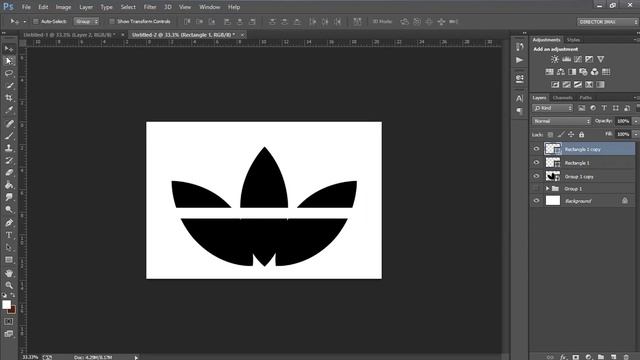Image resolution: width=640 pixels, height=360 pixels.
Task: Select the Rectangle shape tool
Action: [x=9, y=260]
